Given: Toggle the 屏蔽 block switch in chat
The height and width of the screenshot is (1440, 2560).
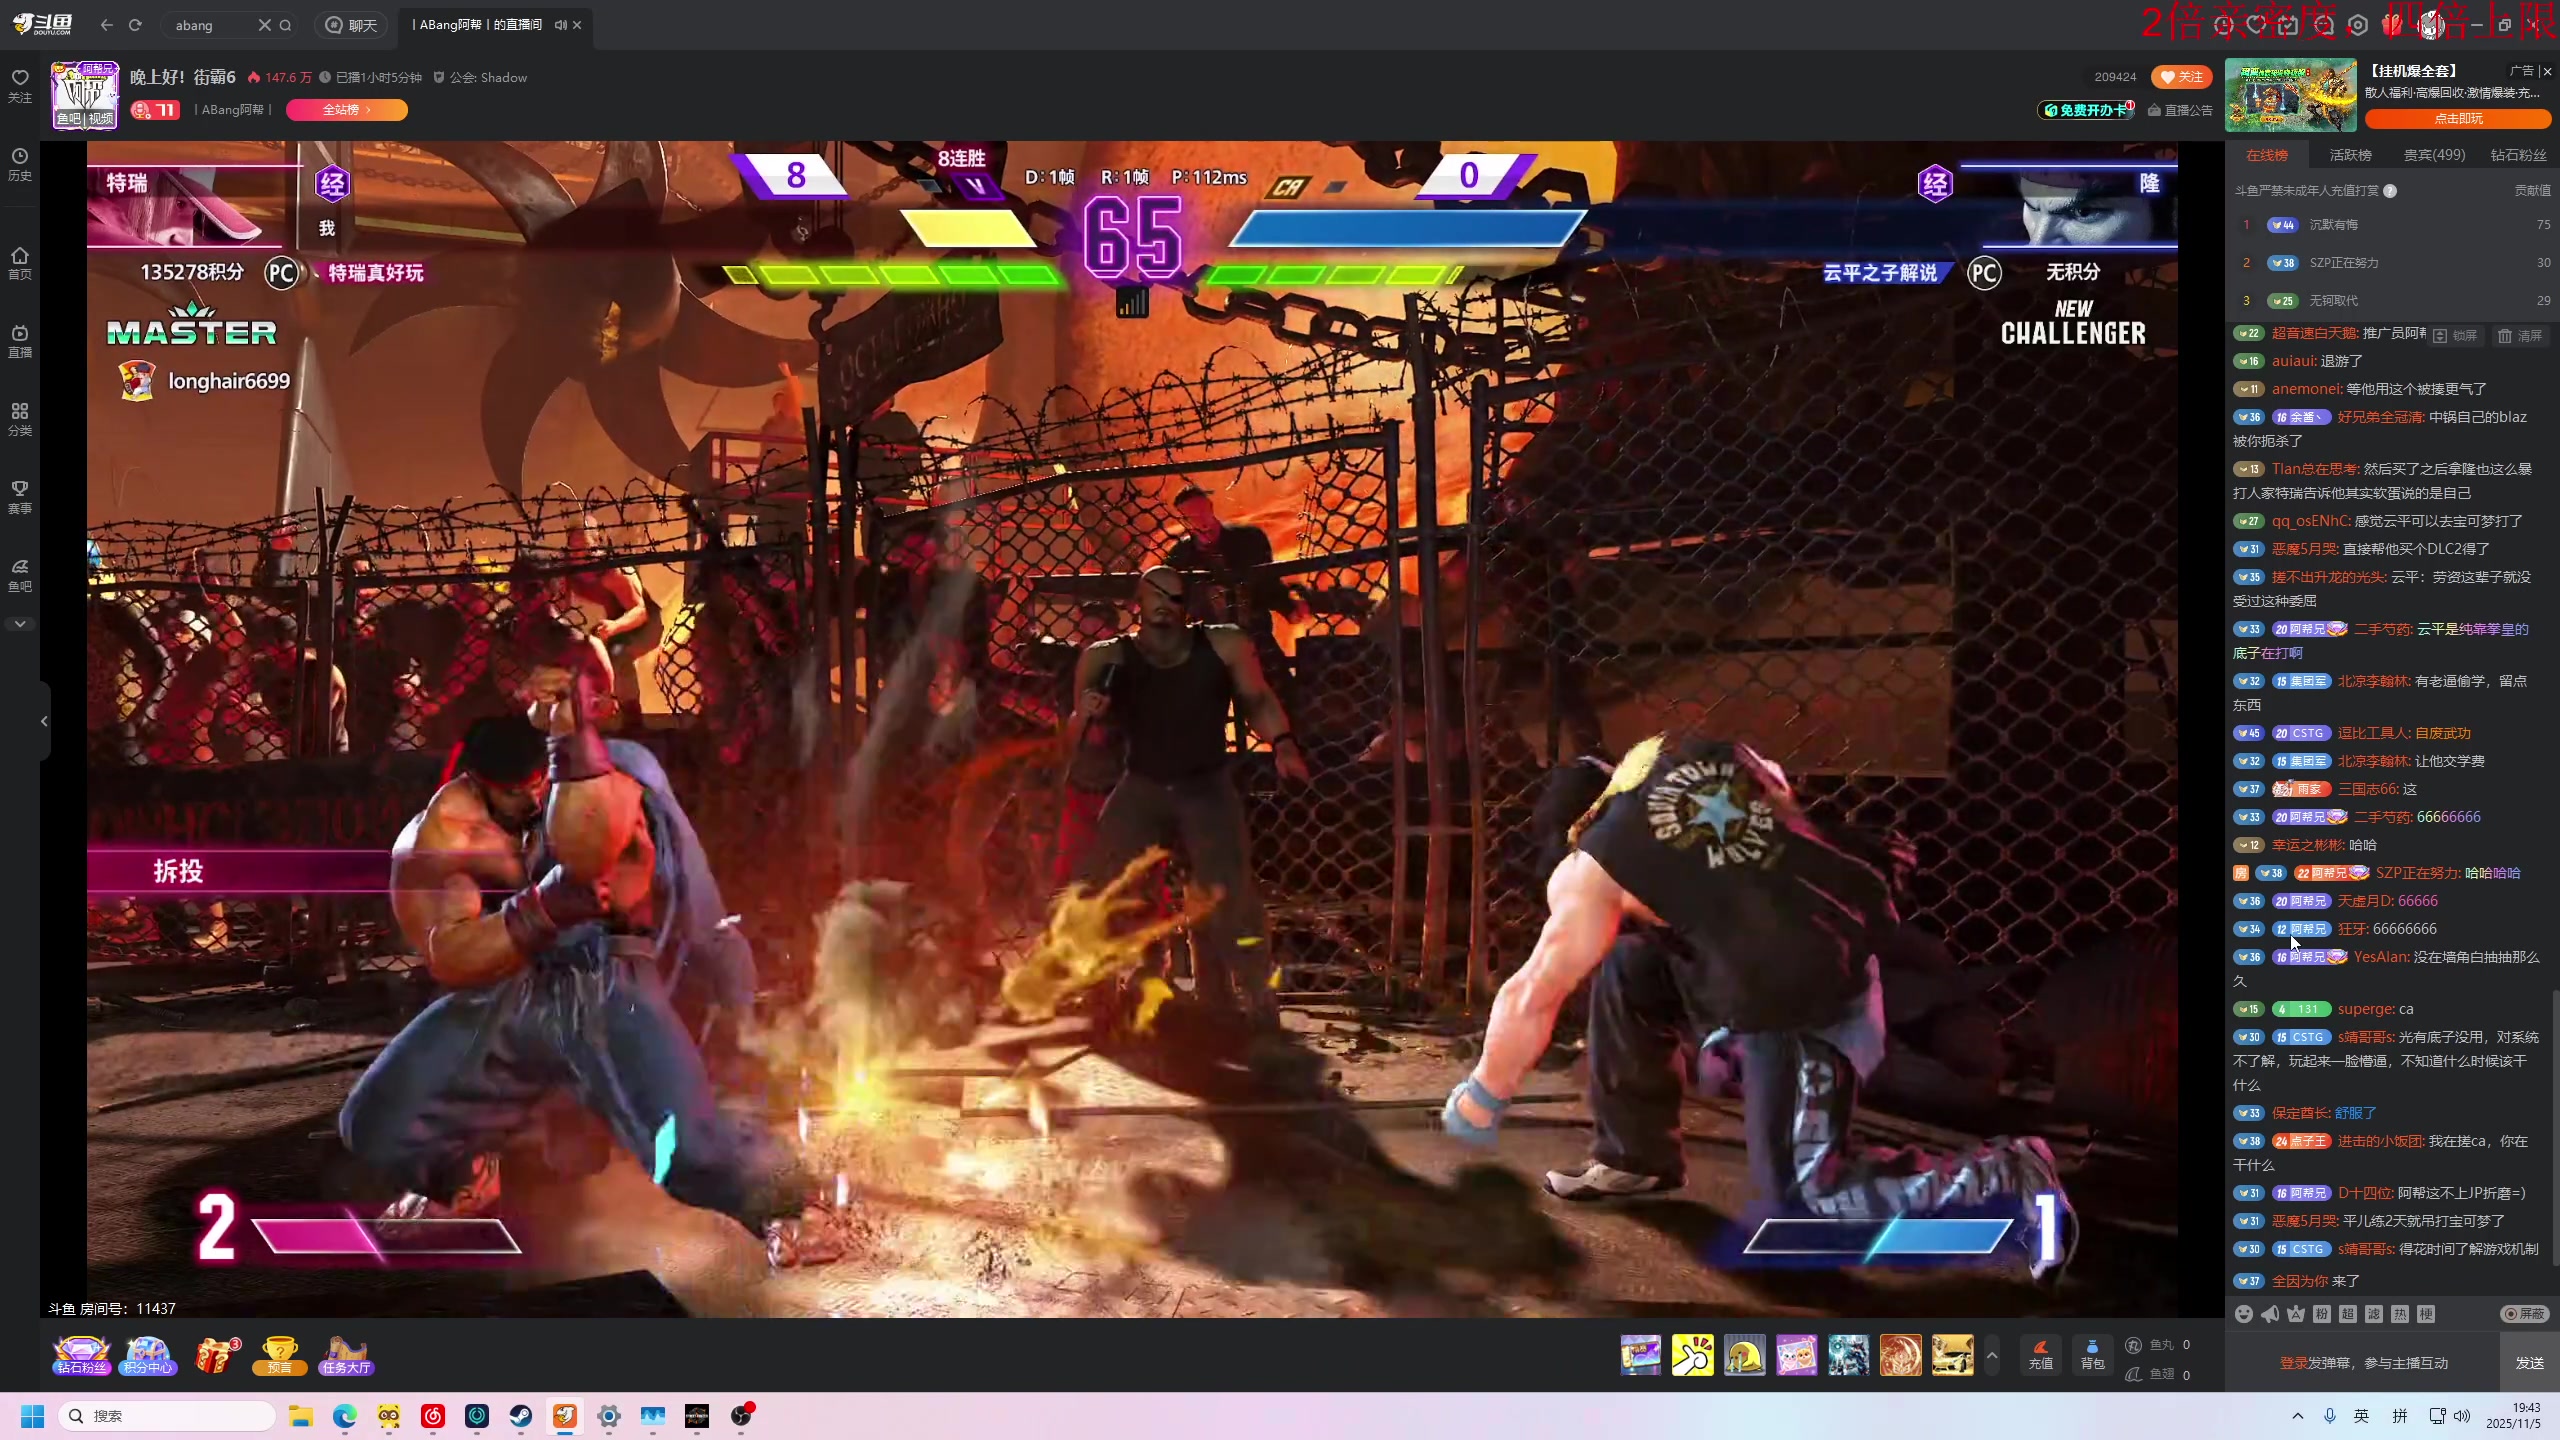Looking at the screenshot, I should point(2523,1314).
